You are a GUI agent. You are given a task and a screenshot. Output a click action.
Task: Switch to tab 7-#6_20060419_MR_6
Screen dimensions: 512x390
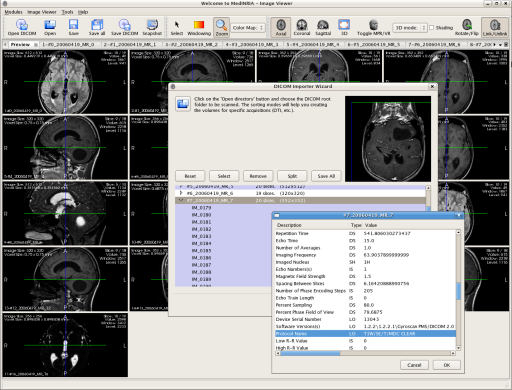434,44
